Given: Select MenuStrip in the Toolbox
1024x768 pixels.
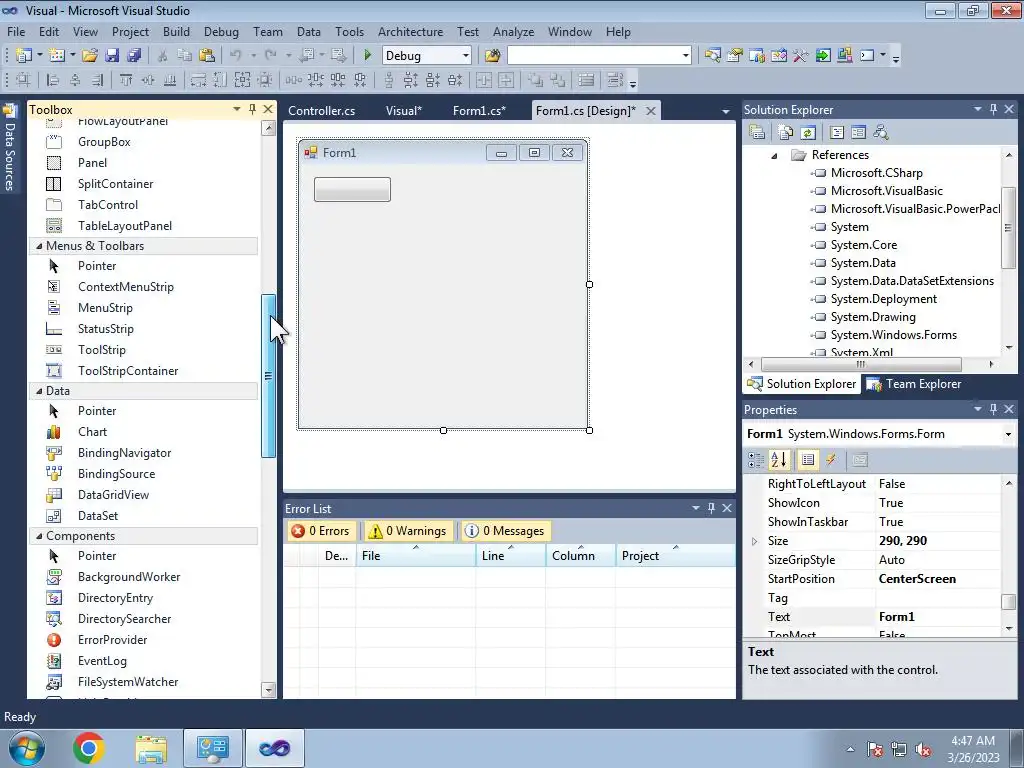Looking at the screenshot, I should 105,308.
